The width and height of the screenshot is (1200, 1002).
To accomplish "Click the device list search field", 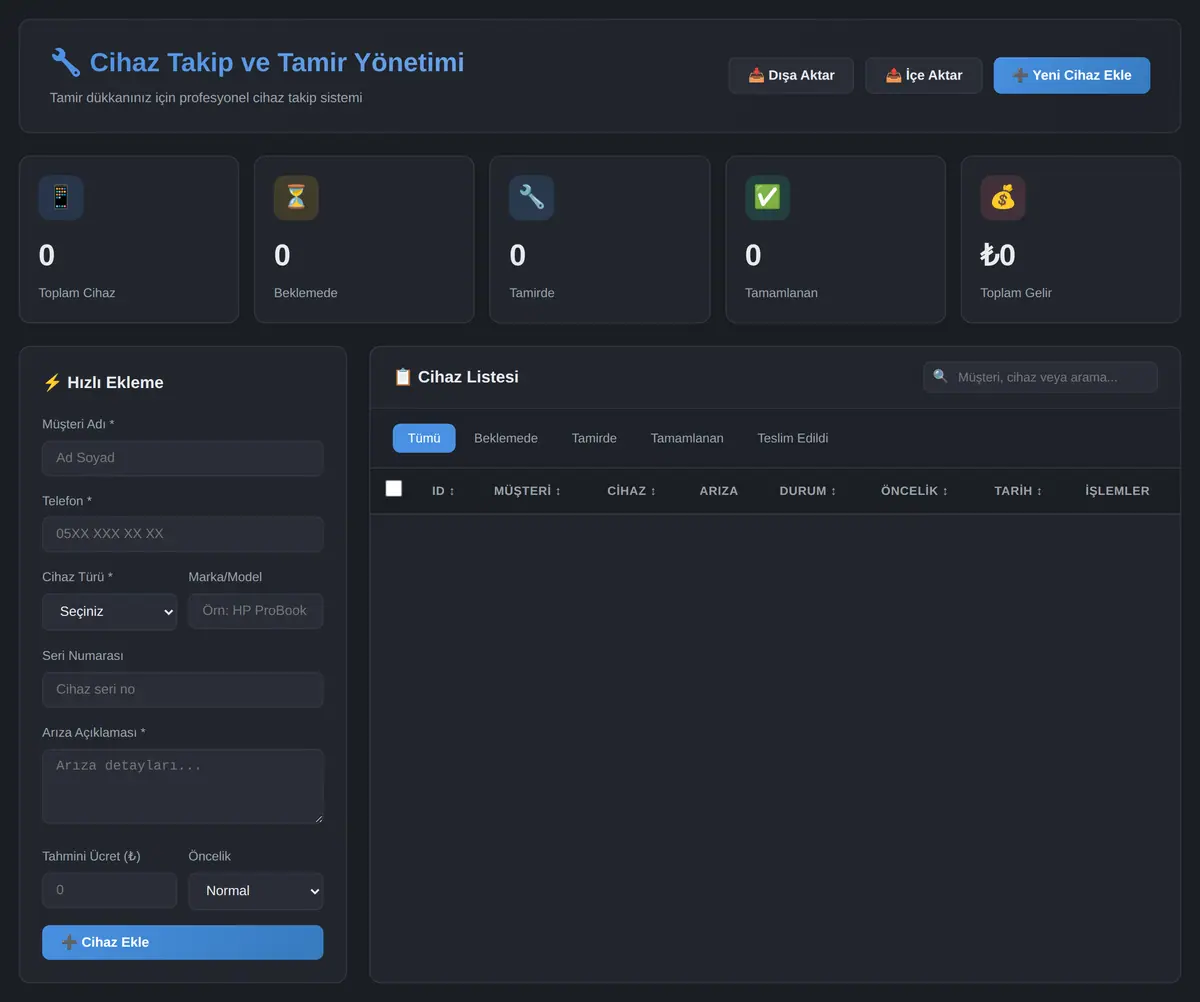I will (1040, 377).
